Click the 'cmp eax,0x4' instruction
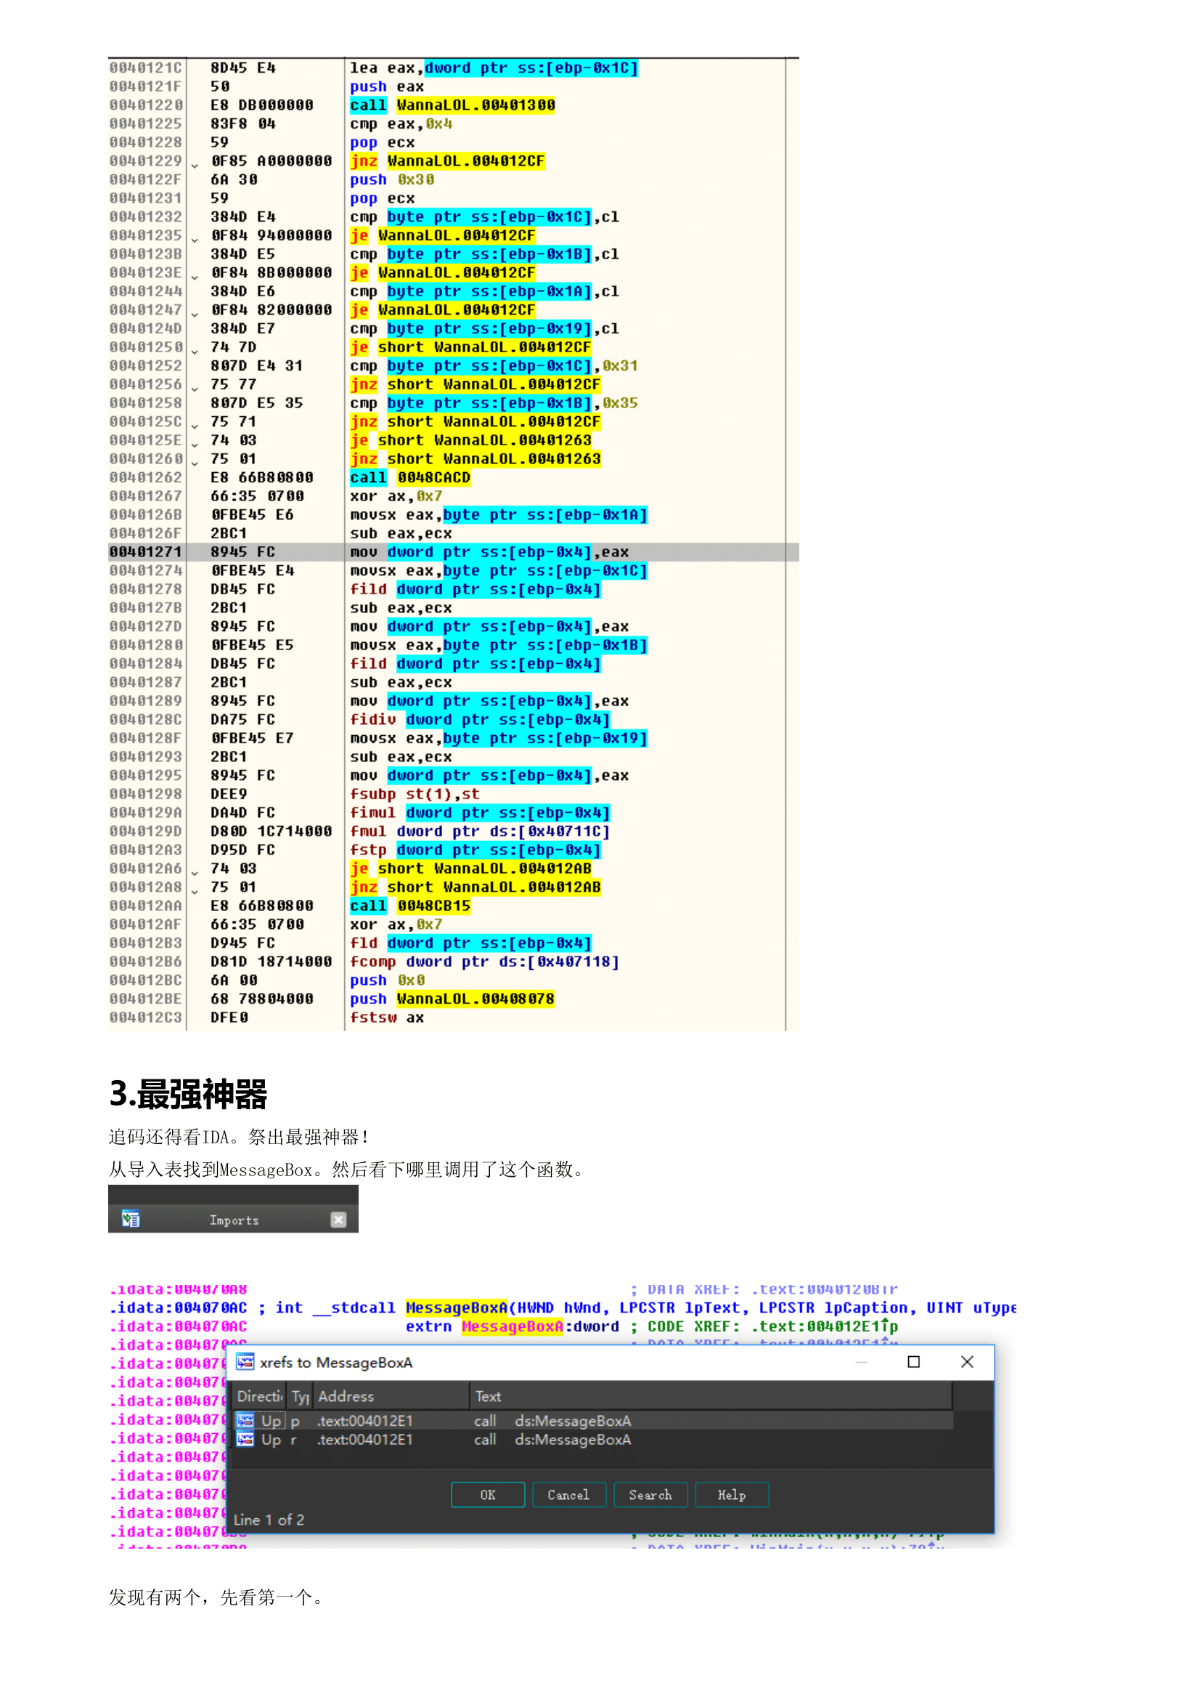This screenshot has height=1699, width=1200. point(401,124)
